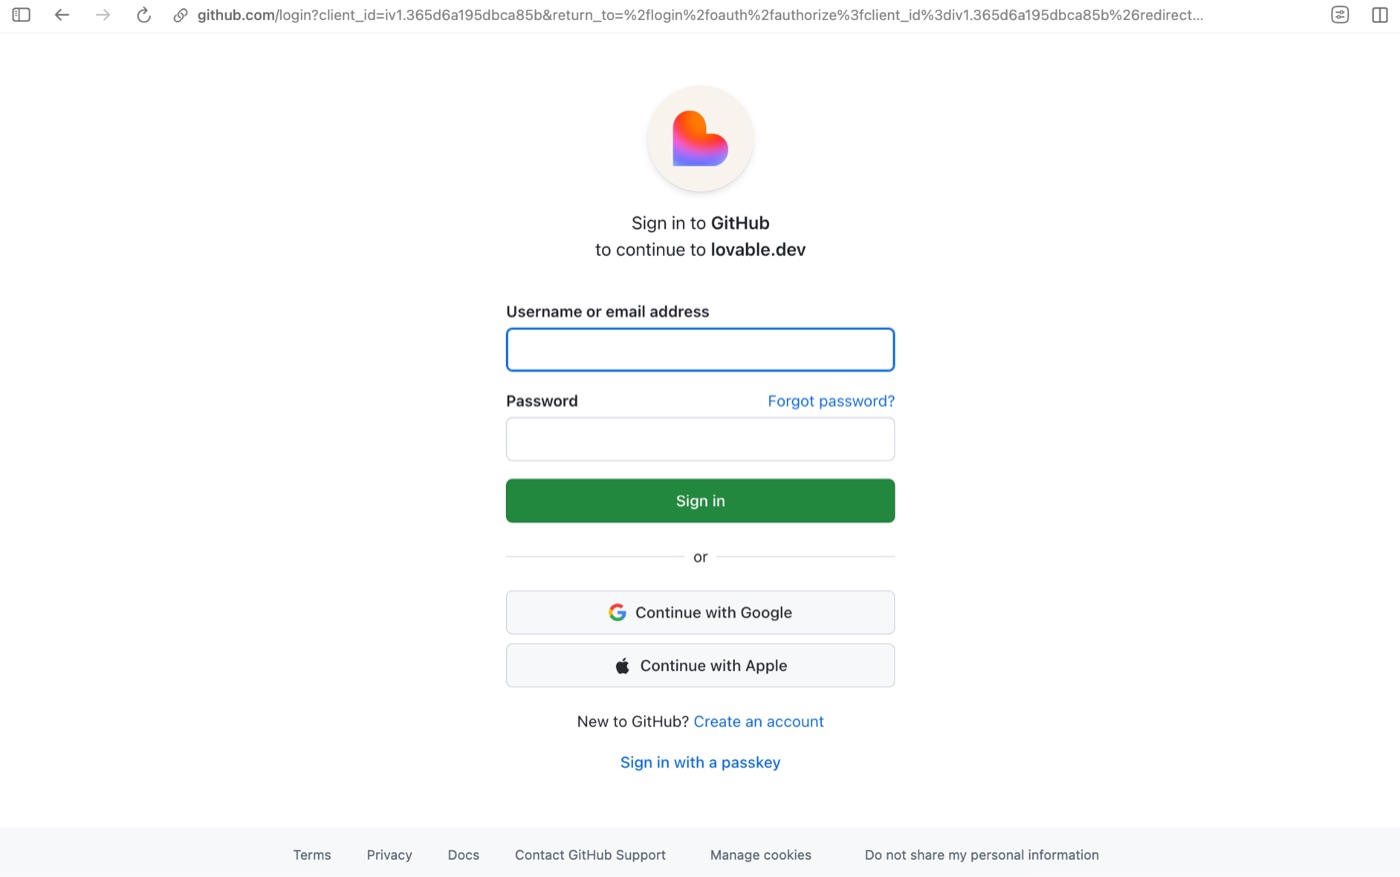Screen dimensions: 1400x877
Task: Choose Continue with Google
Action: point(700,612)
